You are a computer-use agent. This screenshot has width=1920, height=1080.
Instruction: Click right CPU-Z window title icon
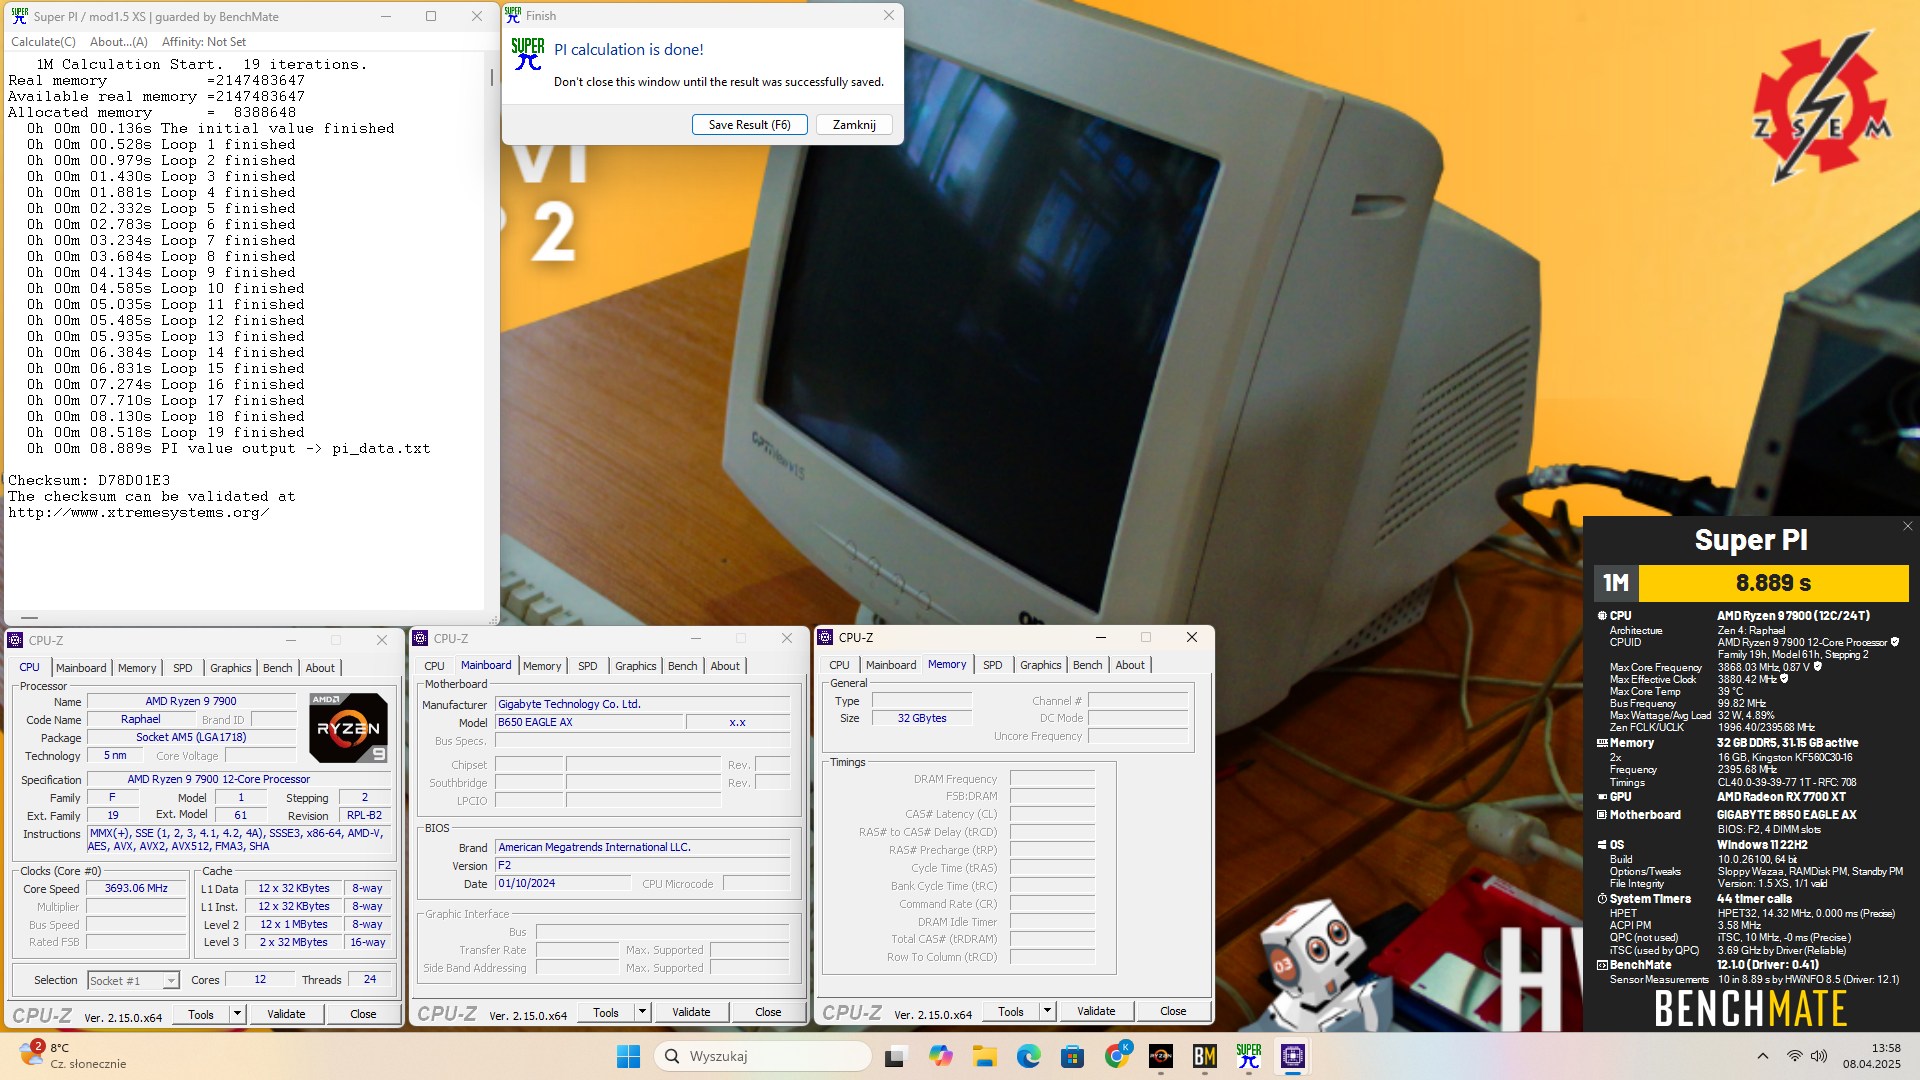pos(826,637)
